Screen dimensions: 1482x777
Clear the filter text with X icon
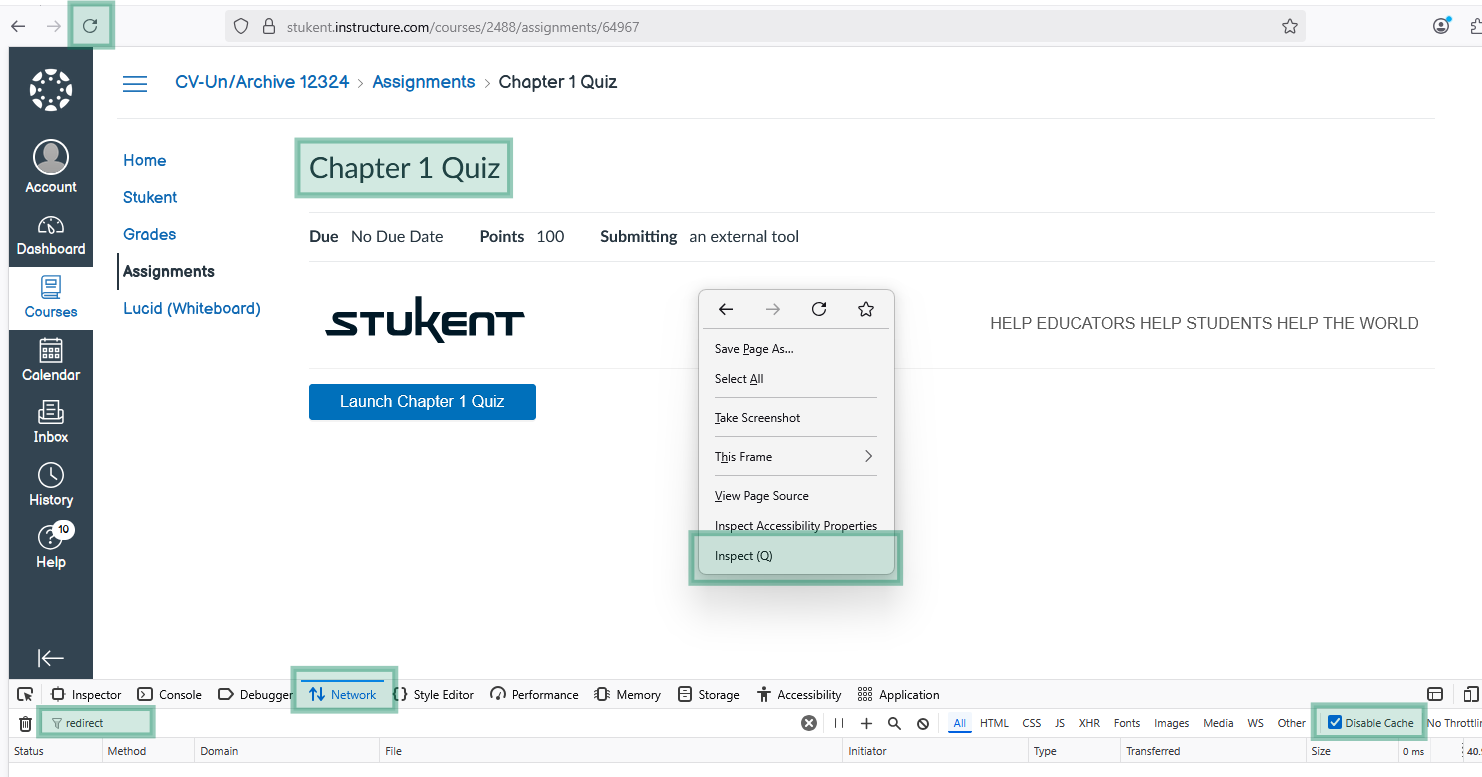[809, 723]
